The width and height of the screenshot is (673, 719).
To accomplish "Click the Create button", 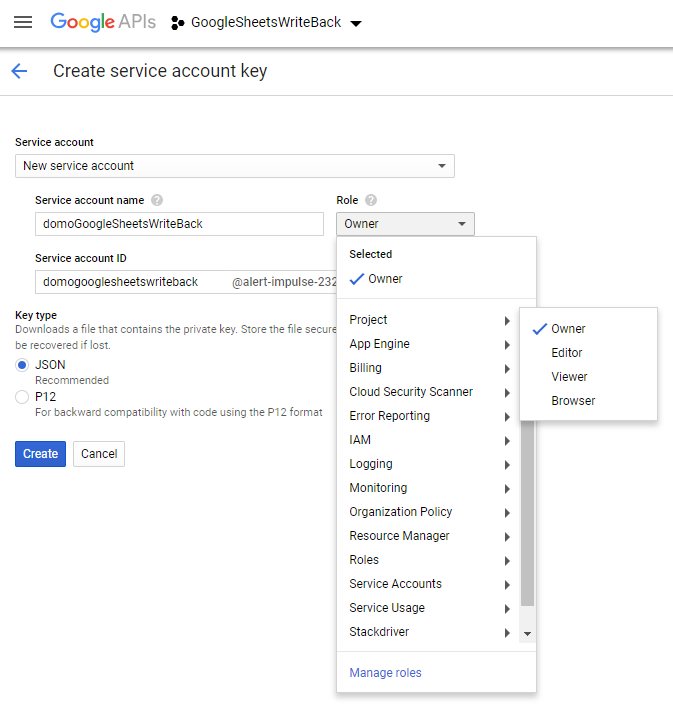I will click(40, 454).
